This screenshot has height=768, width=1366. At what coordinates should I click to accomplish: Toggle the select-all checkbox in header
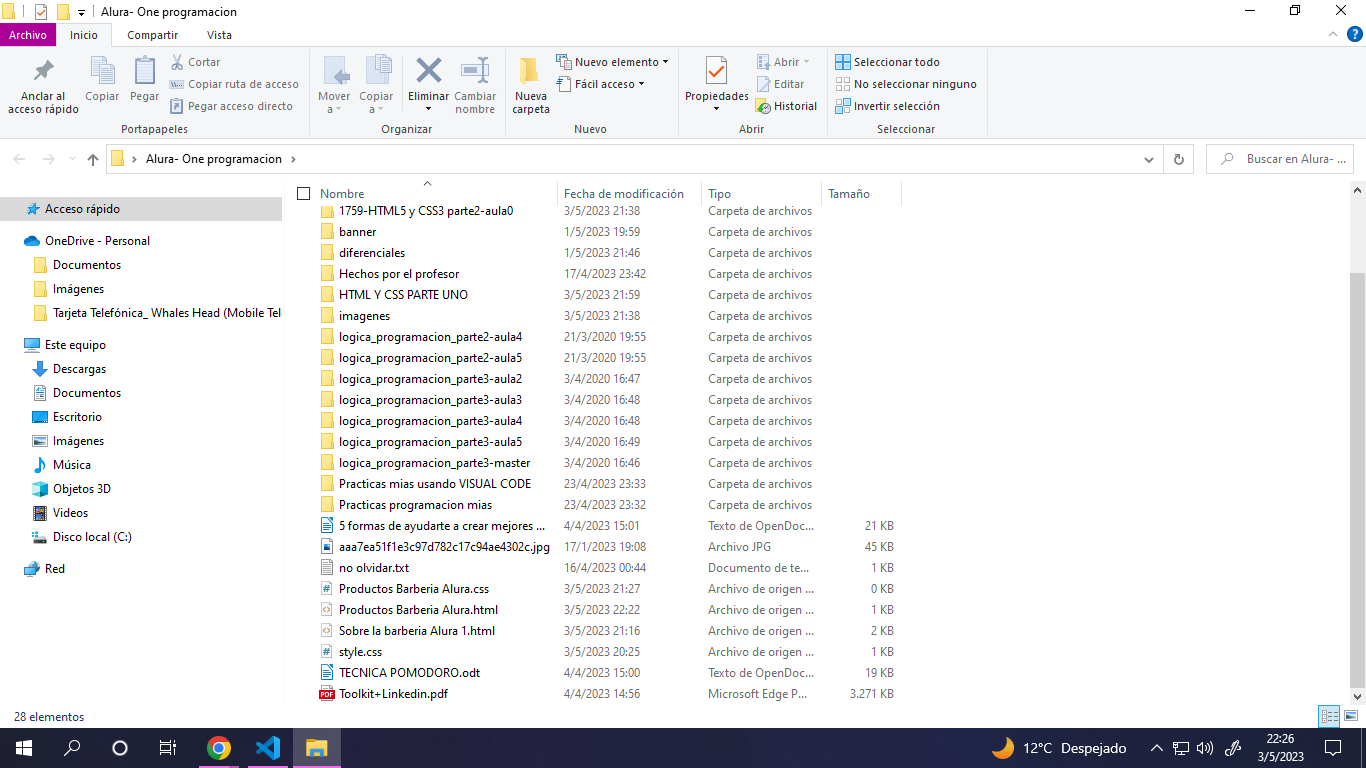pos(303,194)
